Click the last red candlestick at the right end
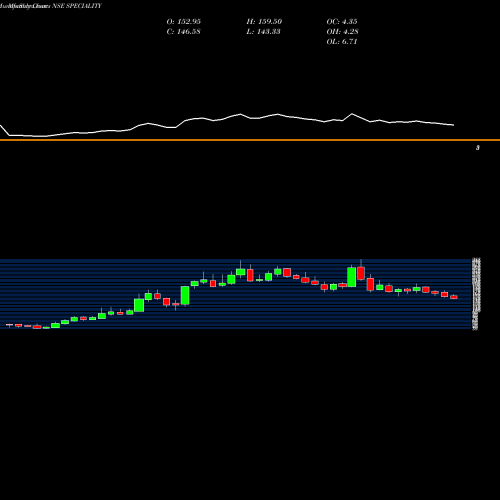500x500 pixels. (x=454, y=297)
